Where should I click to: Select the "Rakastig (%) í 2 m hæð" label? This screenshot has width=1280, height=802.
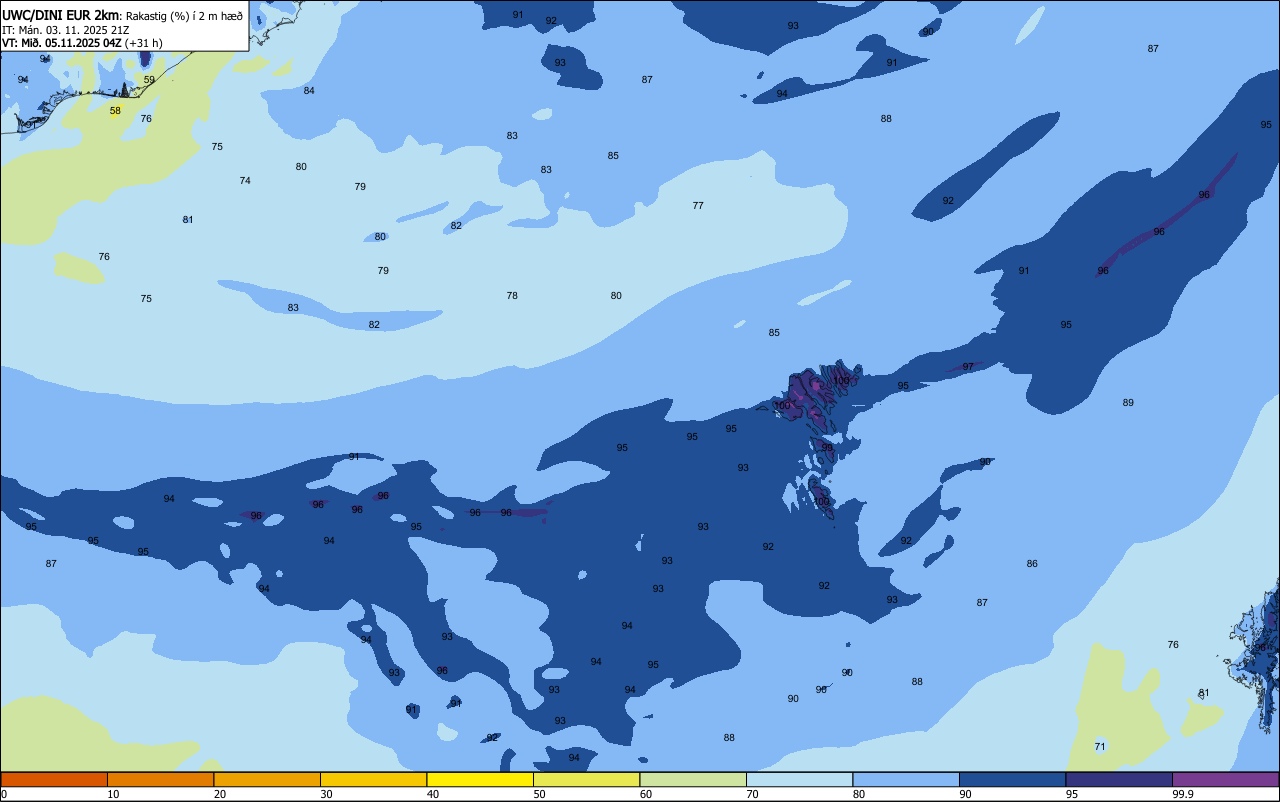click(184, 16)
